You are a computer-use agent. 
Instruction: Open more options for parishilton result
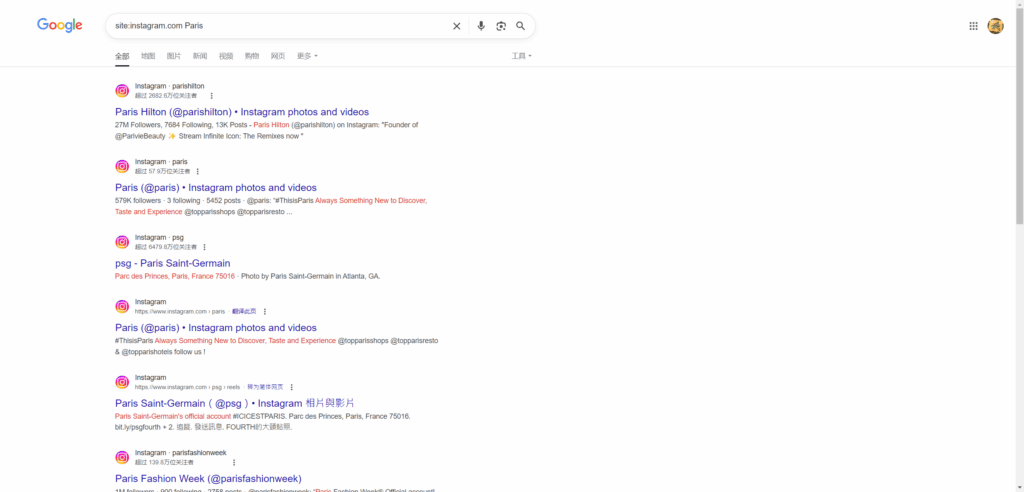[211, 96]
